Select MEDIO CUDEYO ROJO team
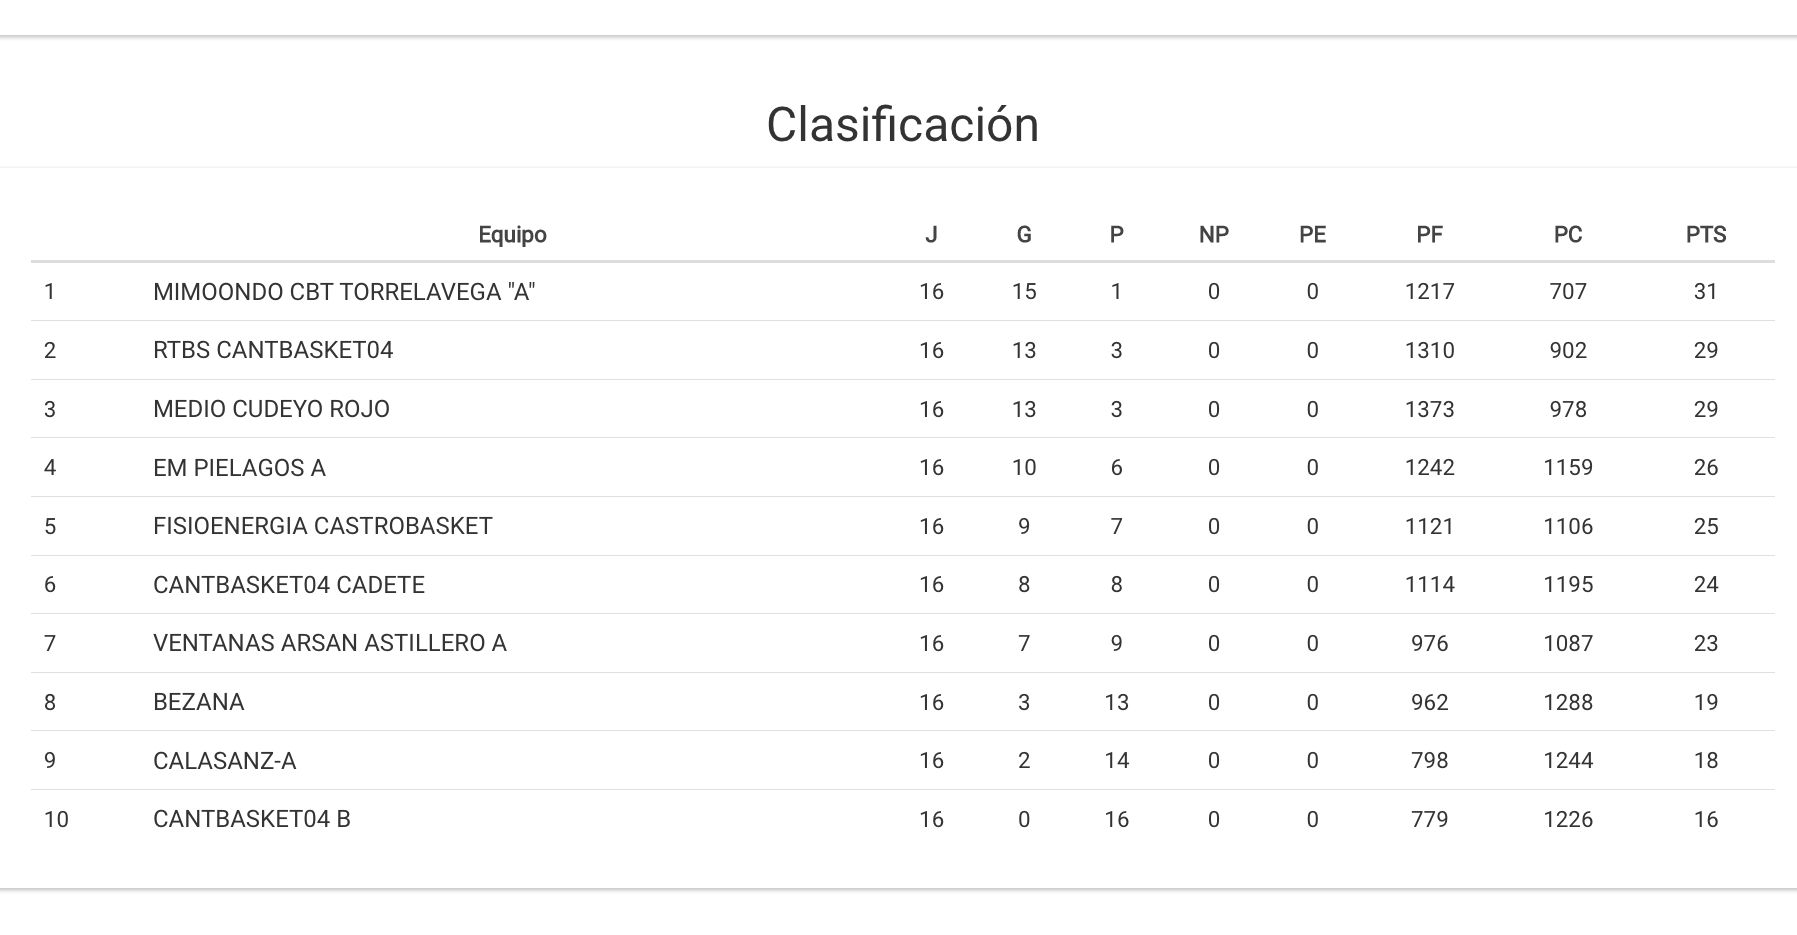The image size is (1797, 935). (x=271, y=409)
